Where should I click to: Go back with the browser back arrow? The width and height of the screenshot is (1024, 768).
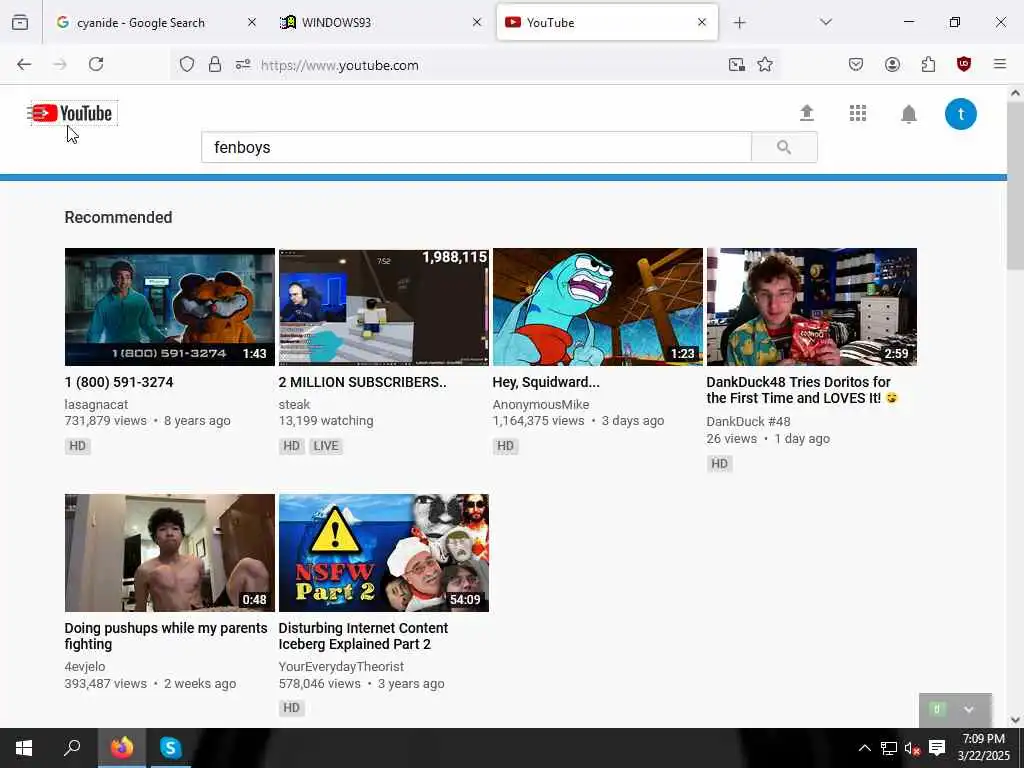(24, 64)
